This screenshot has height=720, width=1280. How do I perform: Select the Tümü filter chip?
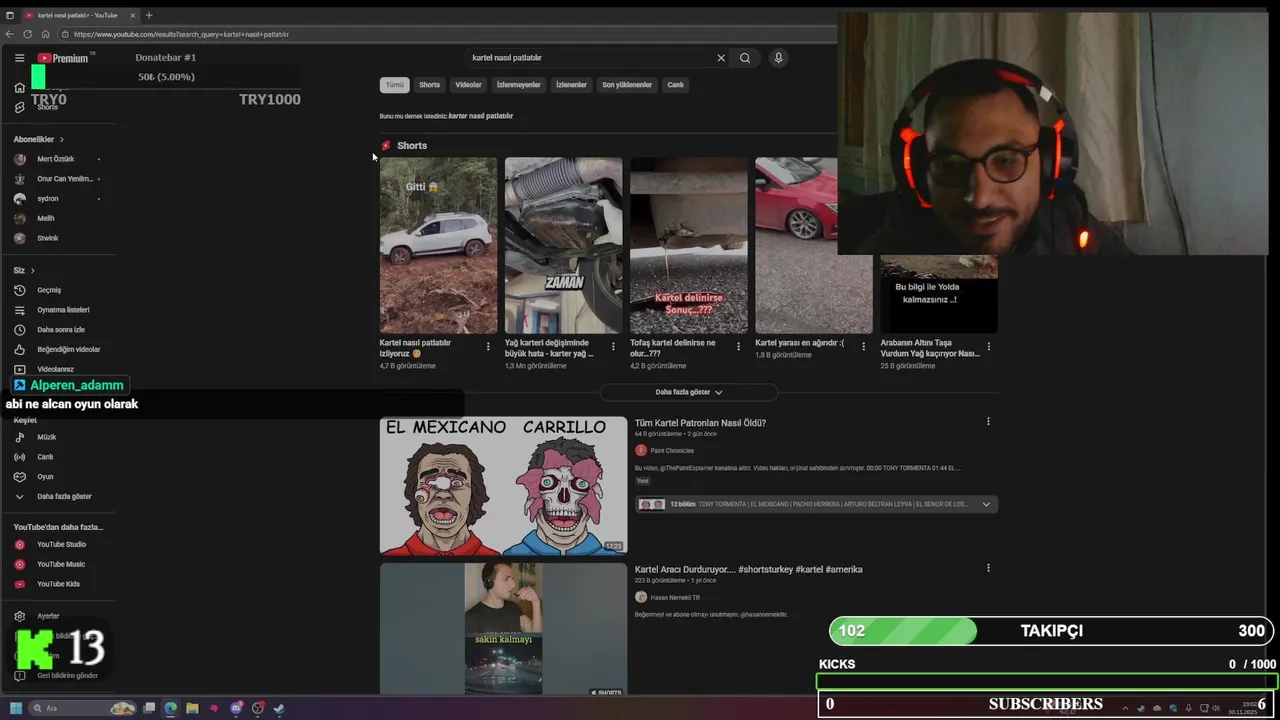pyautogui.click(x=395, y=85)
